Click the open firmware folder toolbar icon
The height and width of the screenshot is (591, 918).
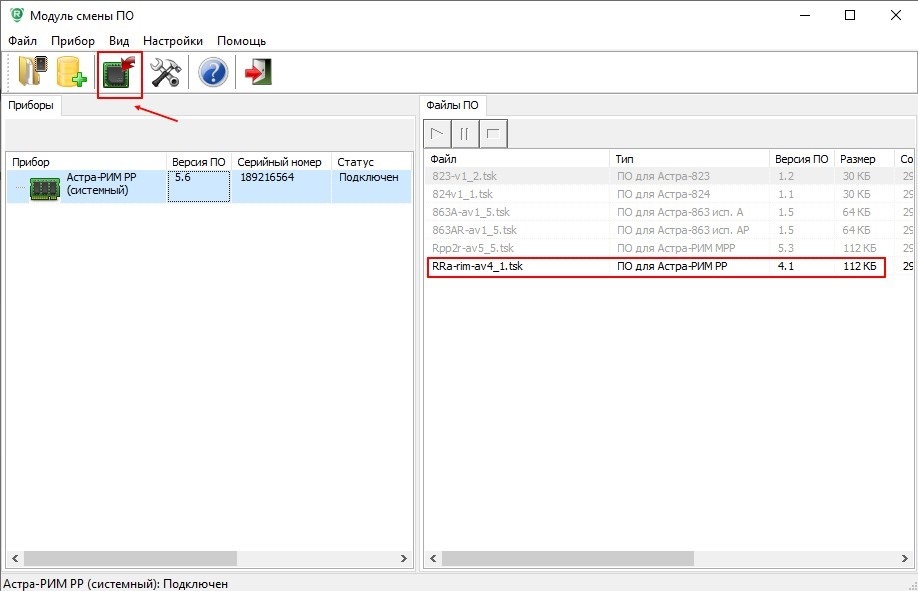coord(32,73)
